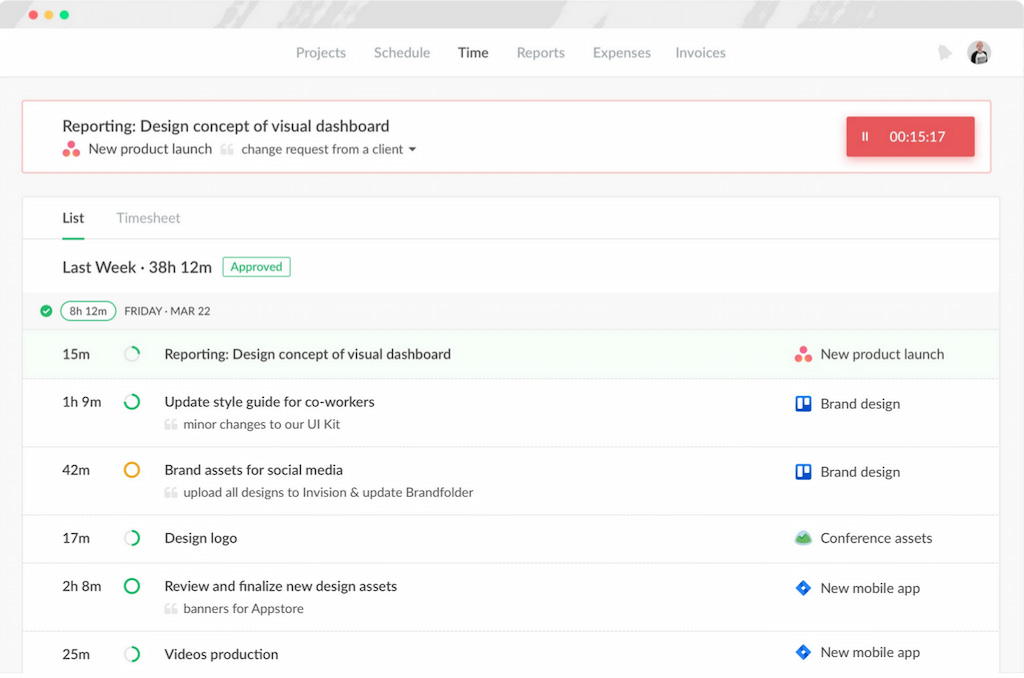Click the diamond icon beside New mobile app
This screenshot has width=1024, height=678.
click(x=803, y=588)
